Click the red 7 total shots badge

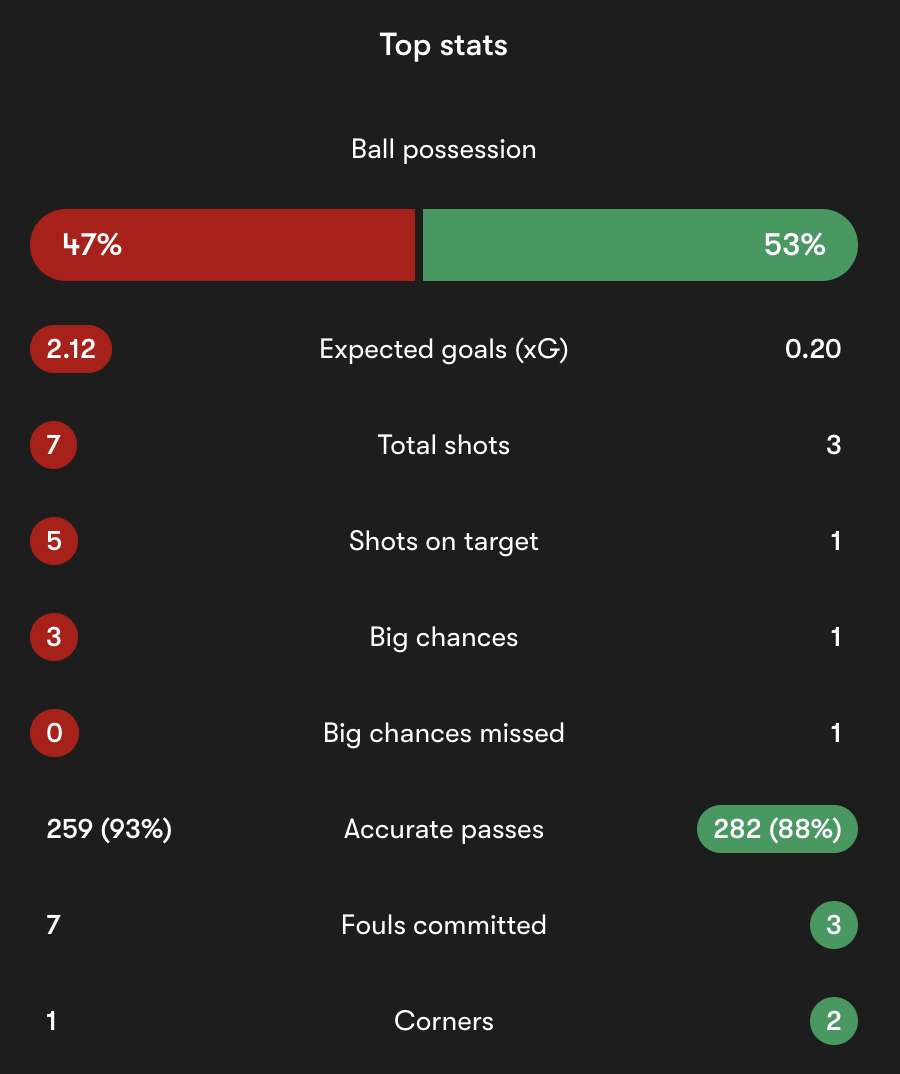54,445
